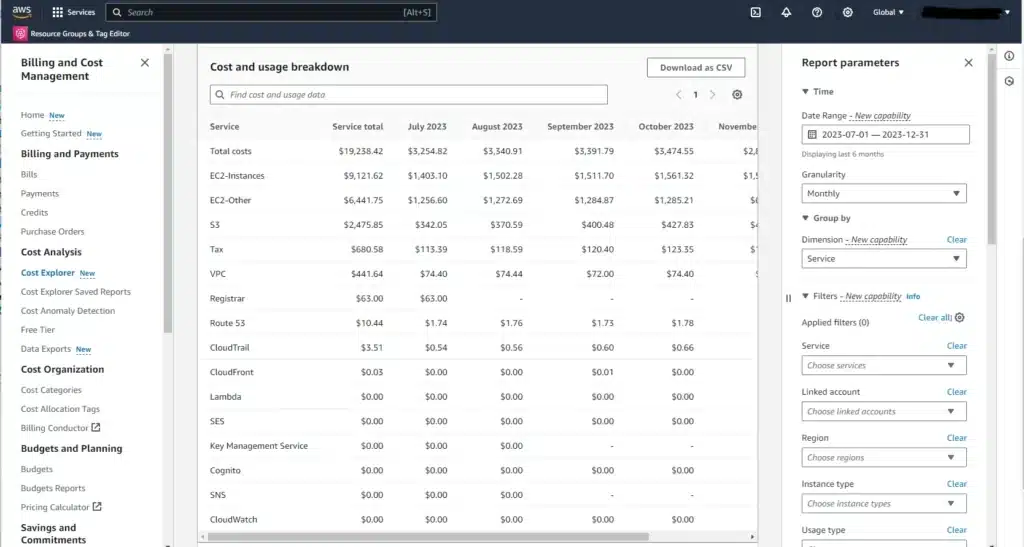Select Cost Explorer in the sidebar
The height and width of the screenshot is (547, 1024).
[x=48, y=273]
